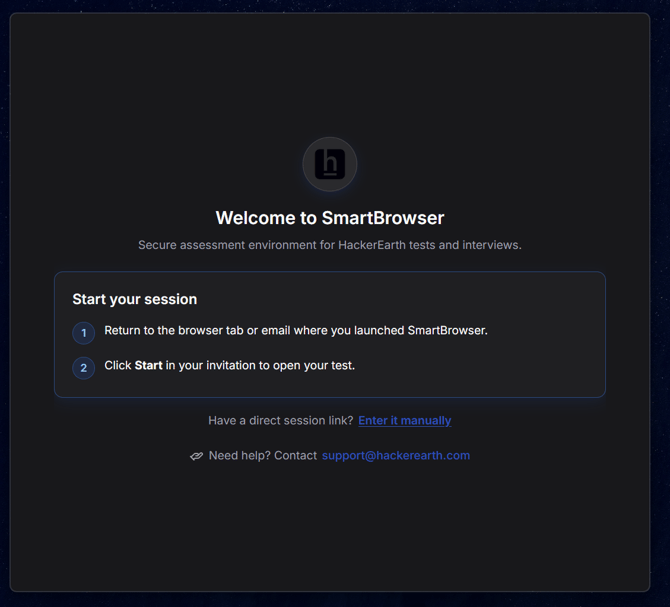
Task: Click the Secure assessment environment subtitle
Action: 330,245
